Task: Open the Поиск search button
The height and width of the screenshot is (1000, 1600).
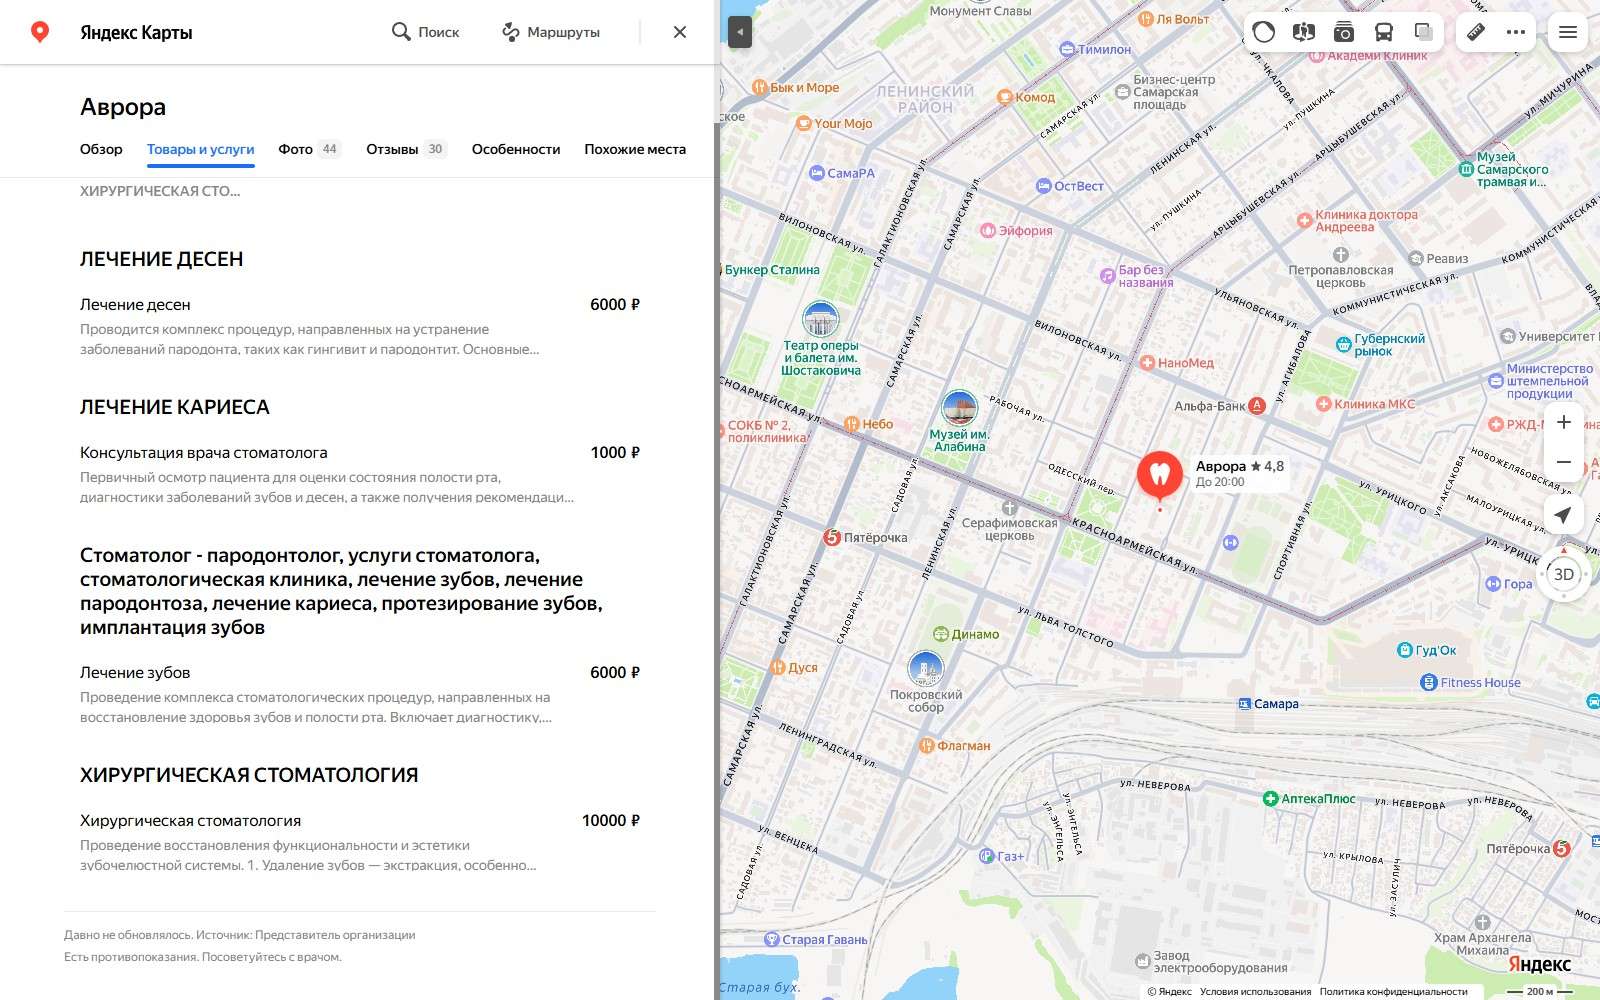Action: [x=425, y=32]
